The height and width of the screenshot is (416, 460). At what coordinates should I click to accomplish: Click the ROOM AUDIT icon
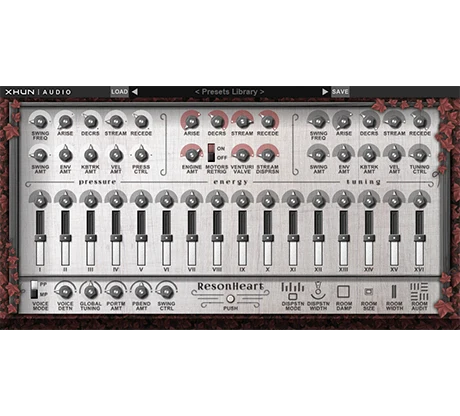pyautogui.click(x=419, y=292)
